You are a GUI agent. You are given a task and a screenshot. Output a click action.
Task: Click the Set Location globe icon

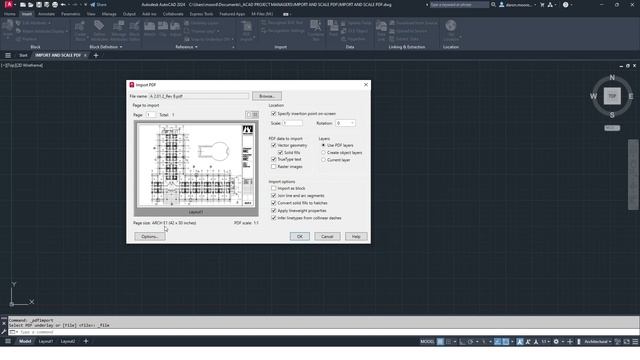[x=451, y=26]
